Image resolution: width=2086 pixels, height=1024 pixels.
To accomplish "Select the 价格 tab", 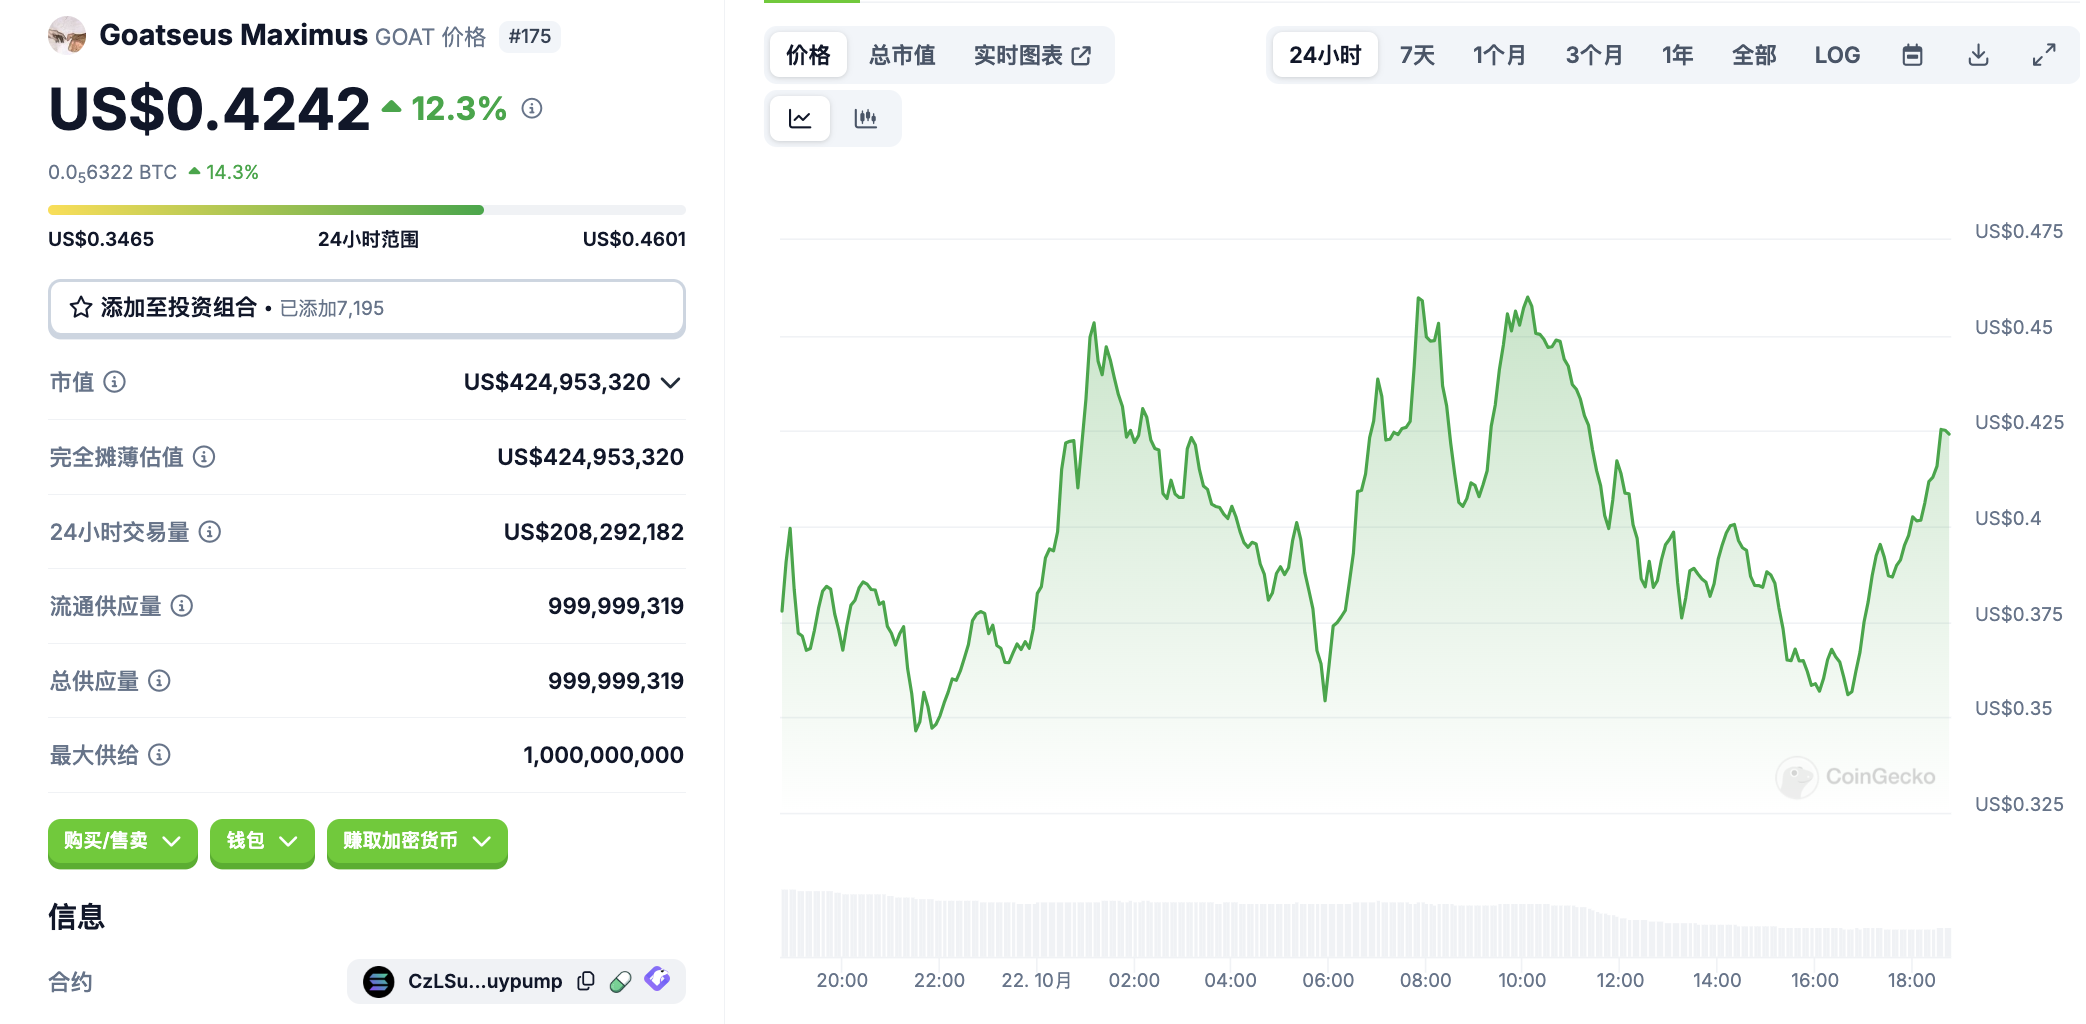I will [x=808, y=55].
